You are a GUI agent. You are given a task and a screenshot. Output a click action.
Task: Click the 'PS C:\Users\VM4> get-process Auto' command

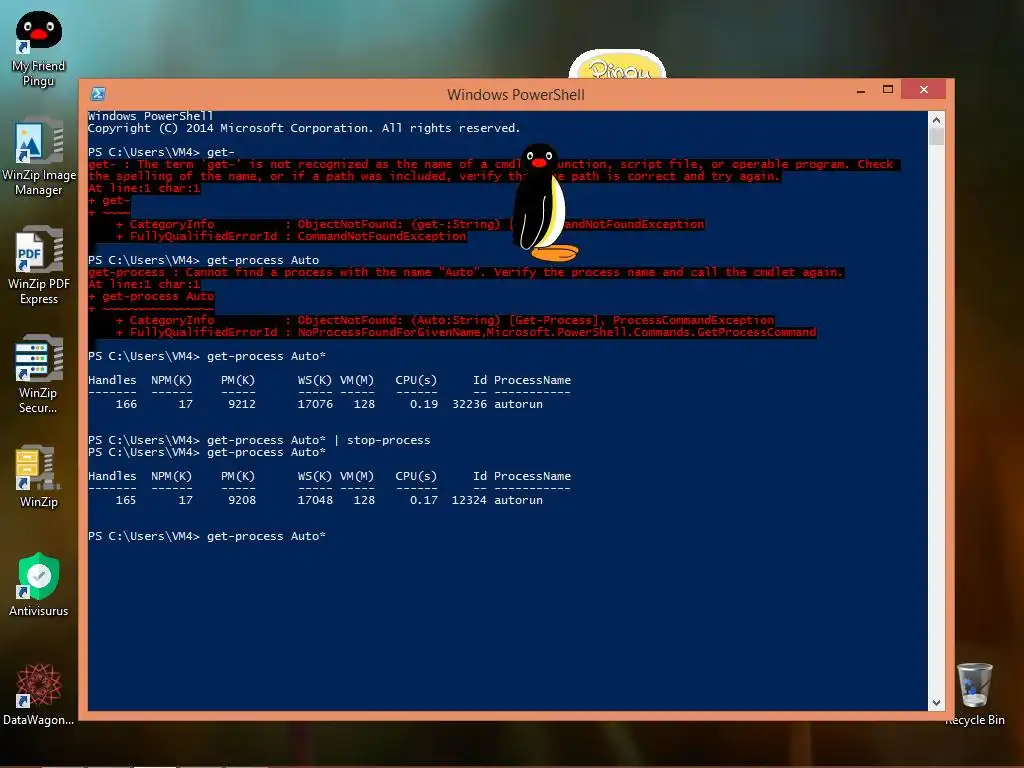(x=204, y=260)
